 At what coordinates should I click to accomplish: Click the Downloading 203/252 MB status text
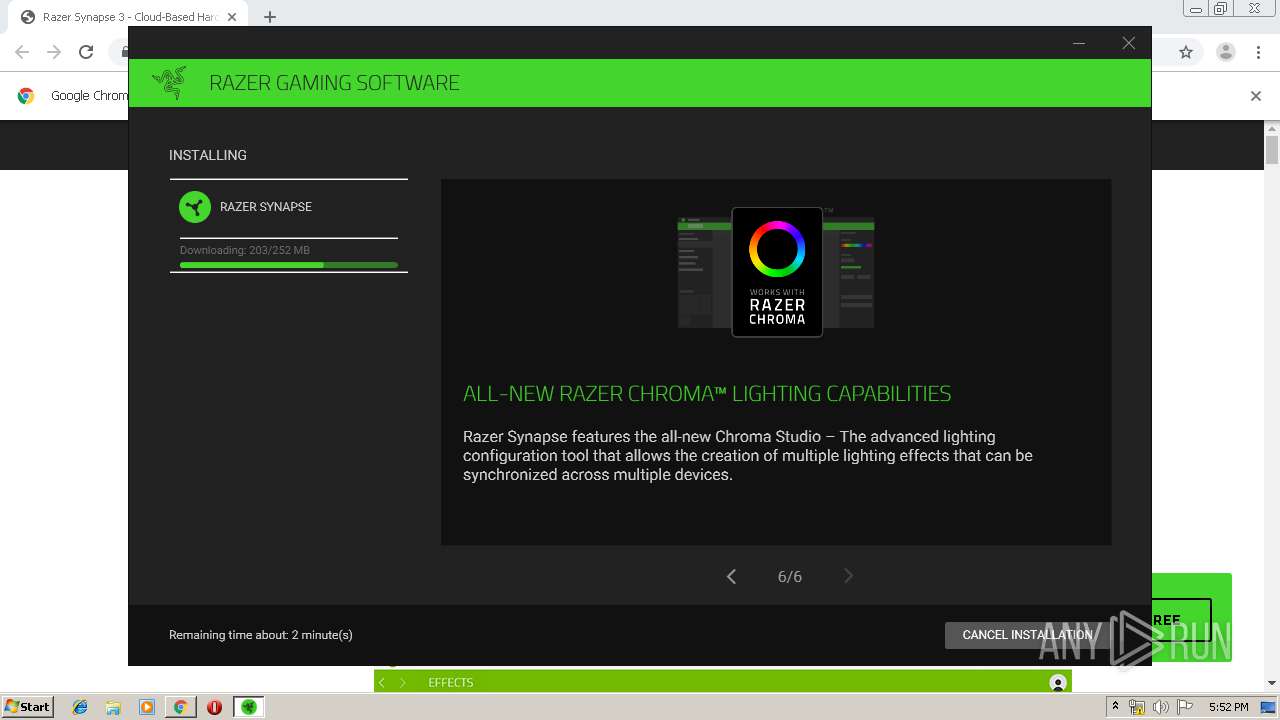(x=244, y=250)
